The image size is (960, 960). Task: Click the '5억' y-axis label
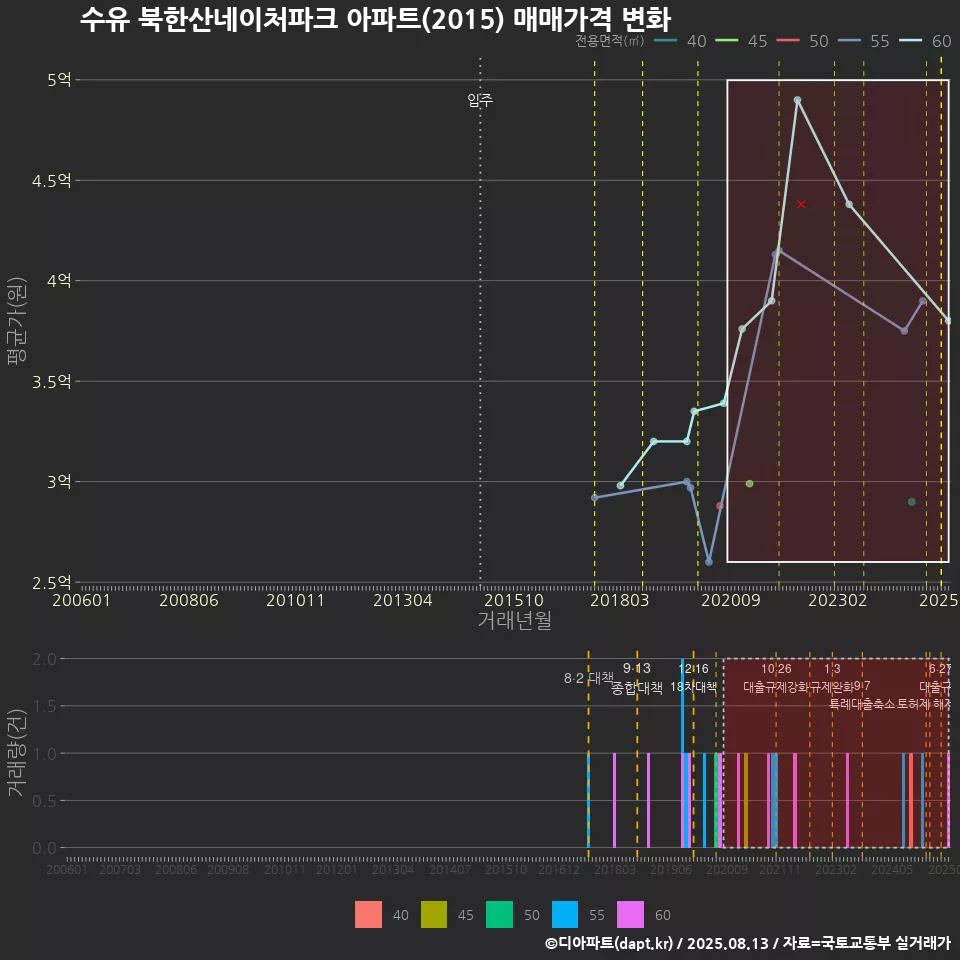pyautogui.click(x=59, y=80)
